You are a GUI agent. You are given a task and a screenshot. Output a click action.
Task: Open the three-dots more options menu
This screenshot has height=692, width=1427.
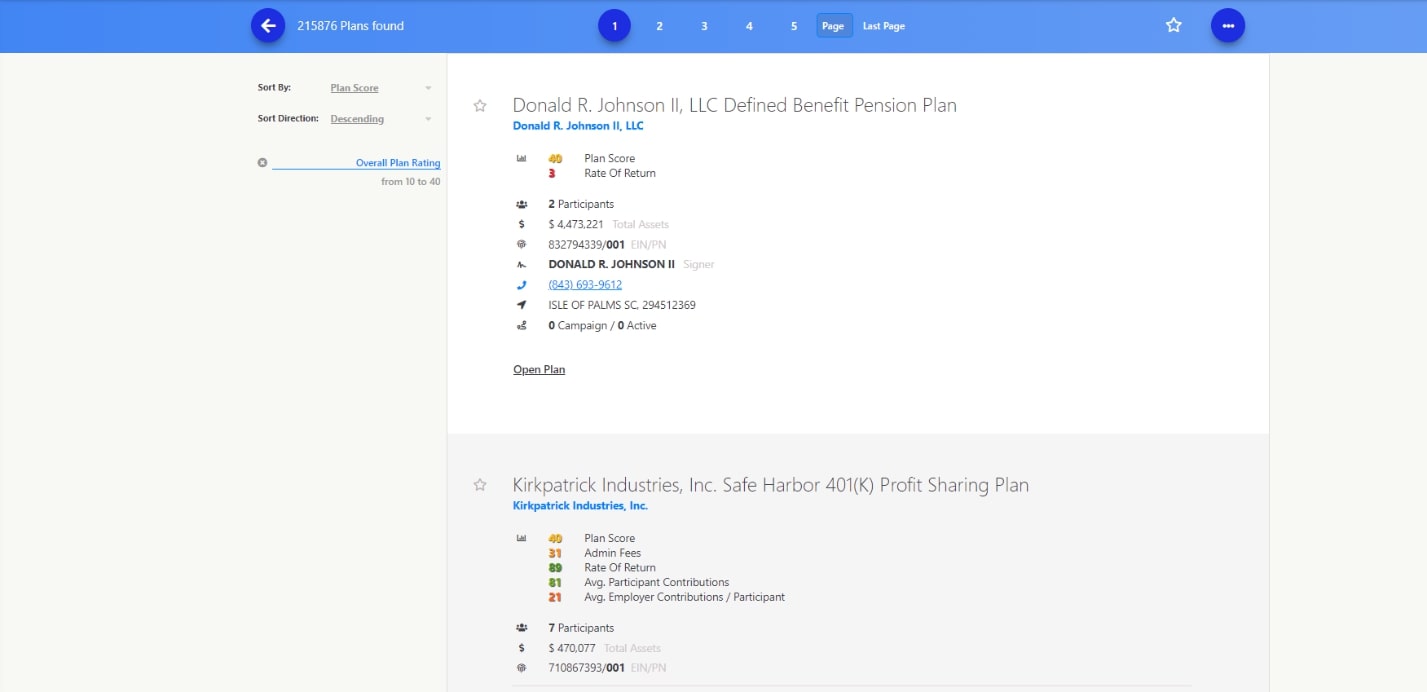(1228, 26)
